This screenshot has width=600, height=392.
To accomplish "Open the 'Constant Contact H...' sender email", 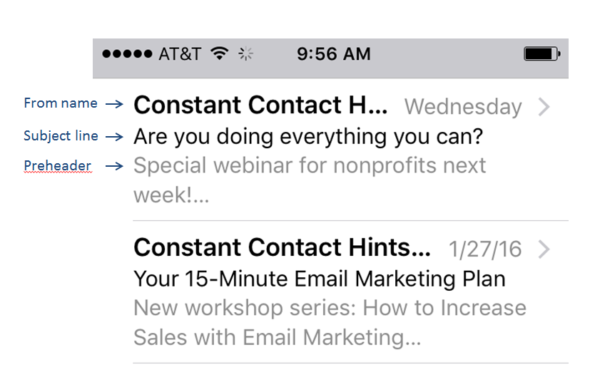I will pyautogui.click(x=261, y=105).
